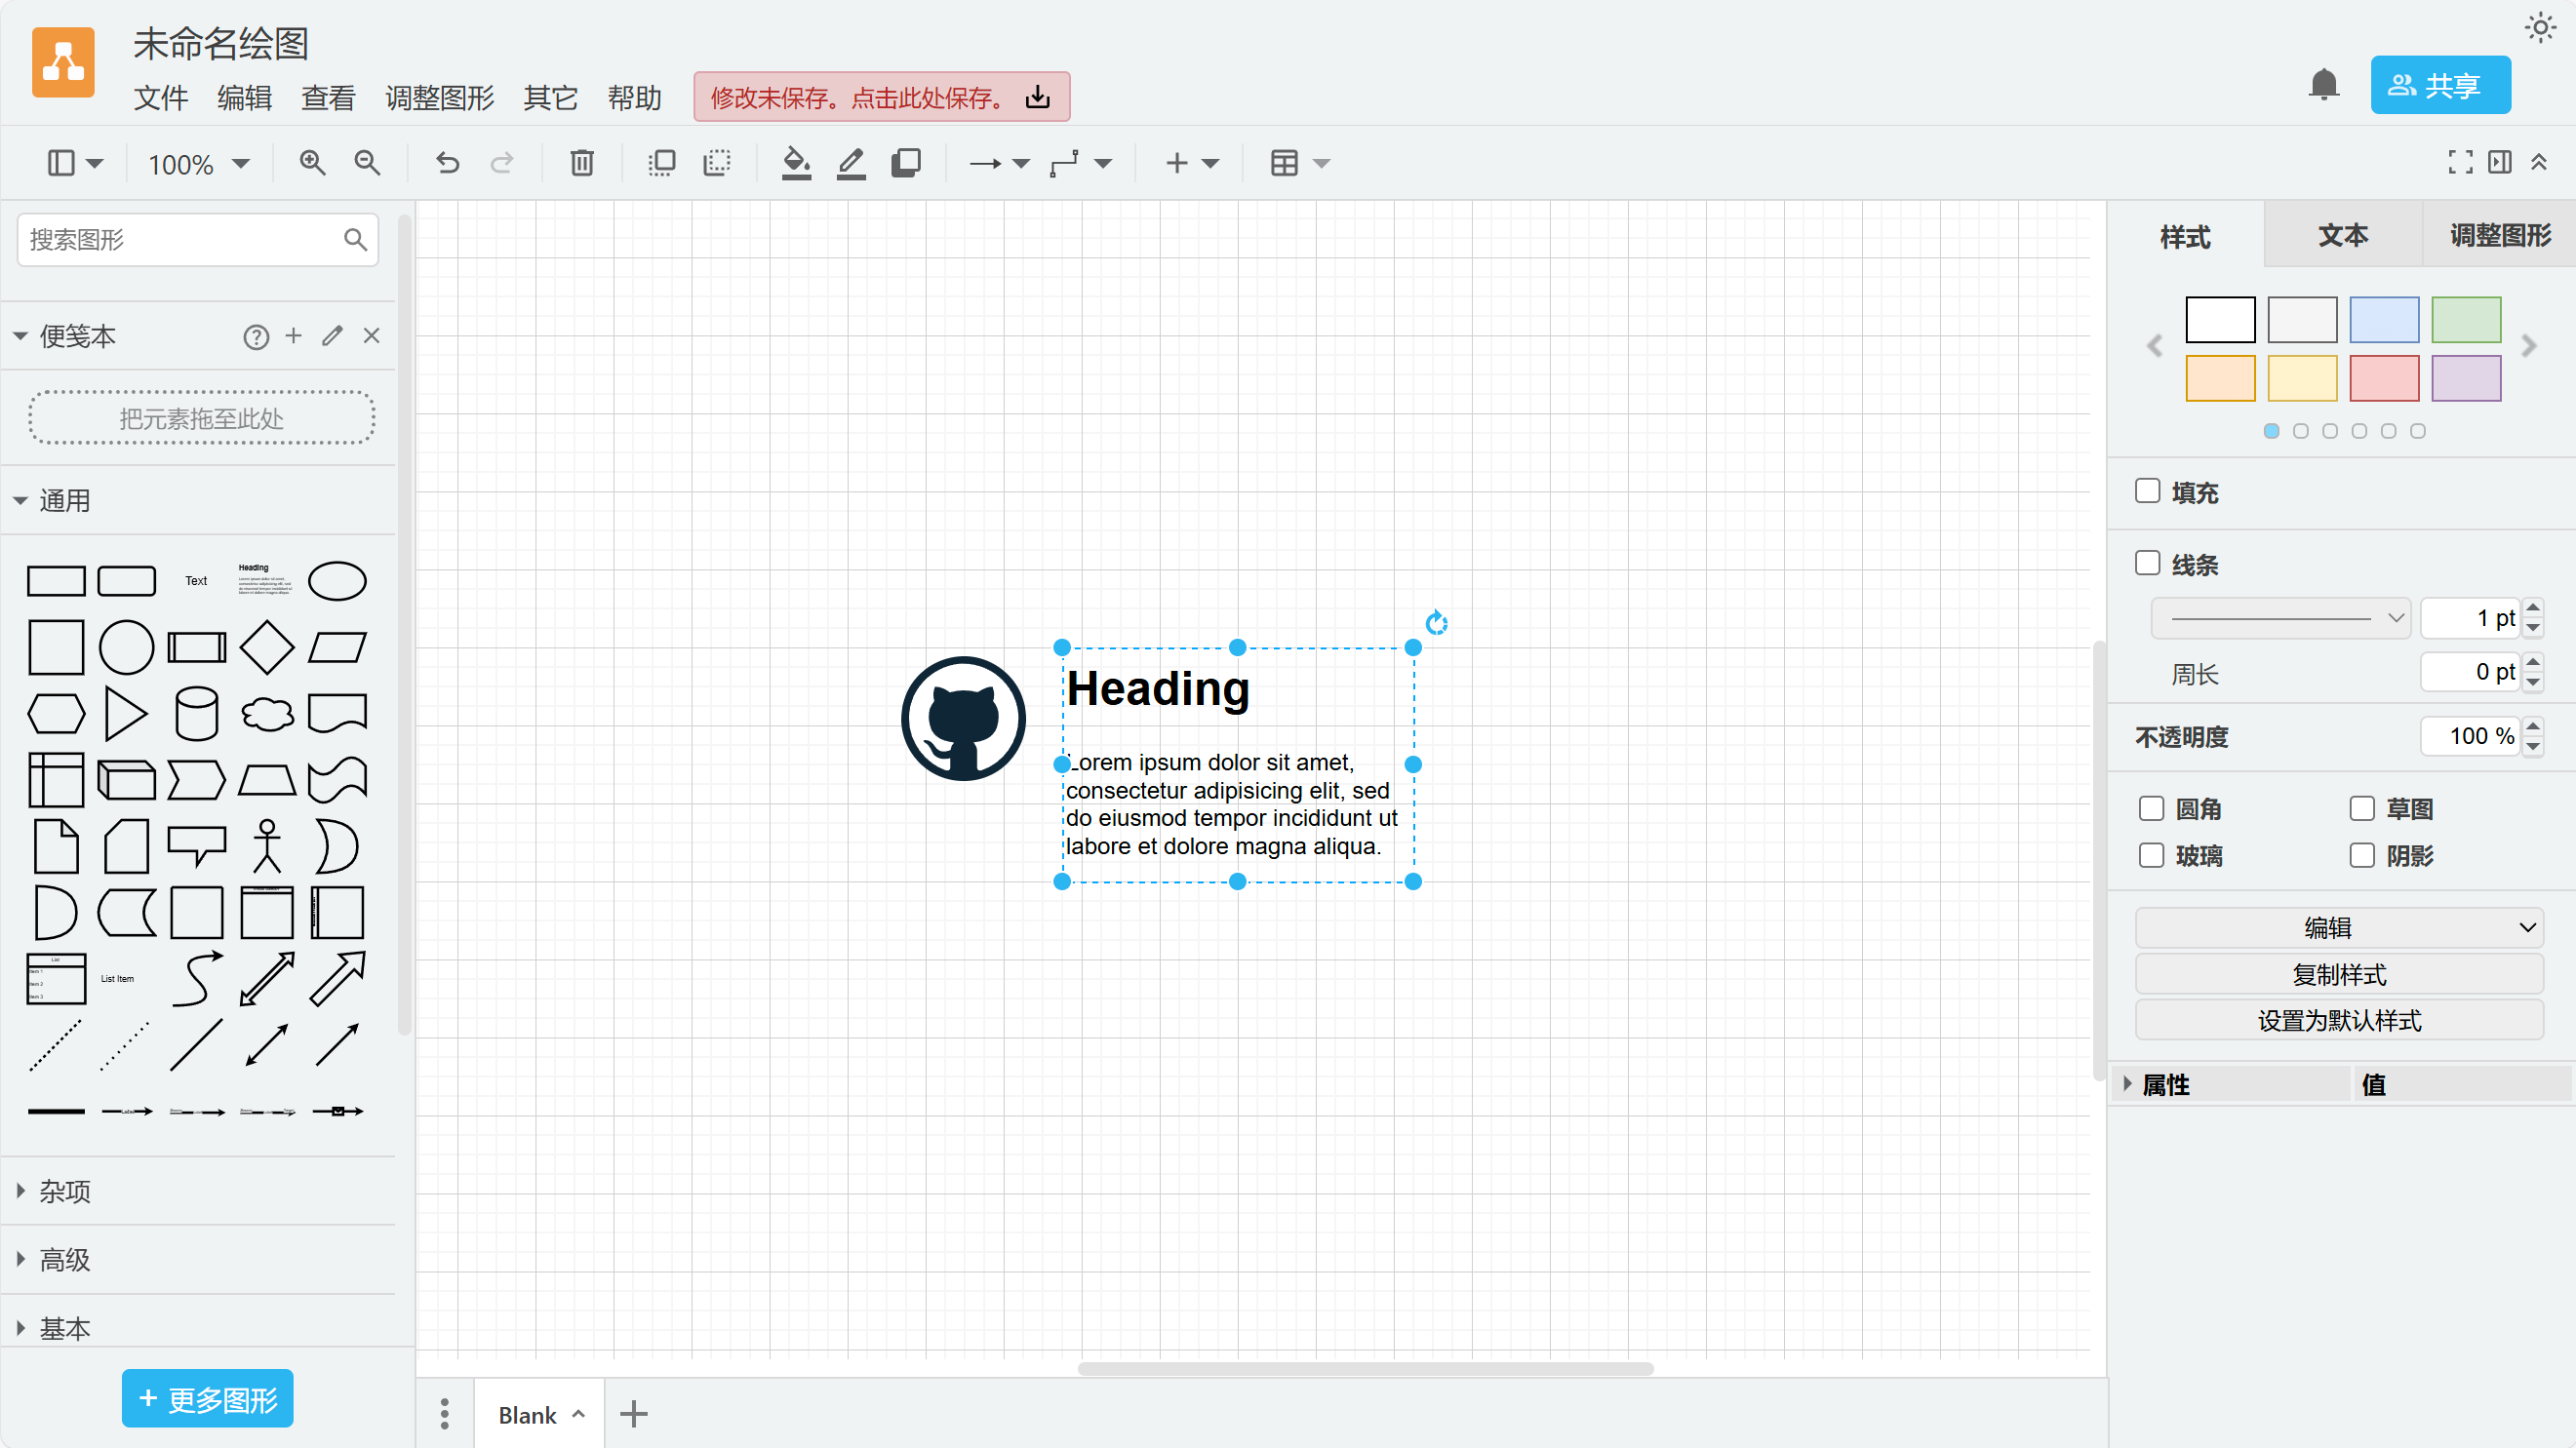Open the 100% zoom dropdown

pyautogui.click(x=198, y=163)
